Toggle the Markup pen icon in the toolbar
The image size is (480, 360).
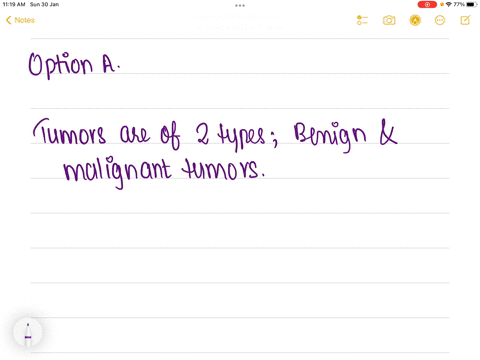pos(415,20)
